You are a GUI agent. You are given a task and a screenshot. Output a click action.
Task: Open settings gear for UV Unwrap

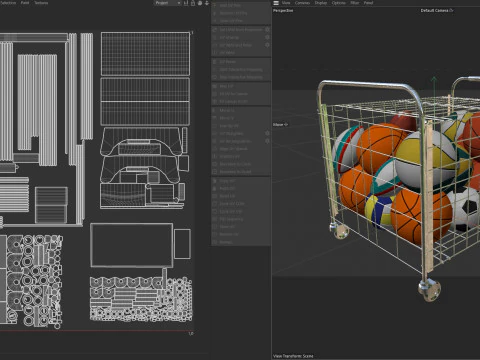pos(267,37)
